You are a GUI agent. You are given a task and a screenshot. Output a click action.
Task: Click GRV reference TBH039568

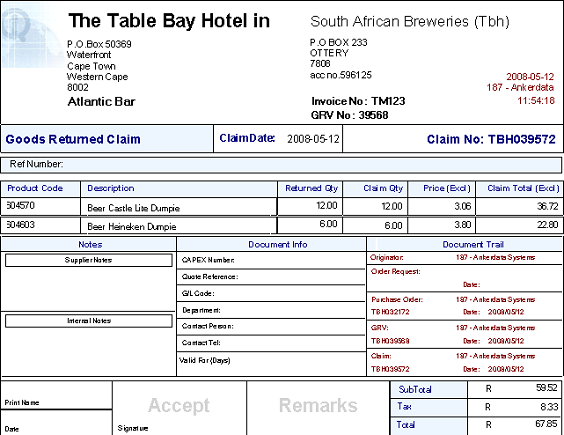(390, 341)
